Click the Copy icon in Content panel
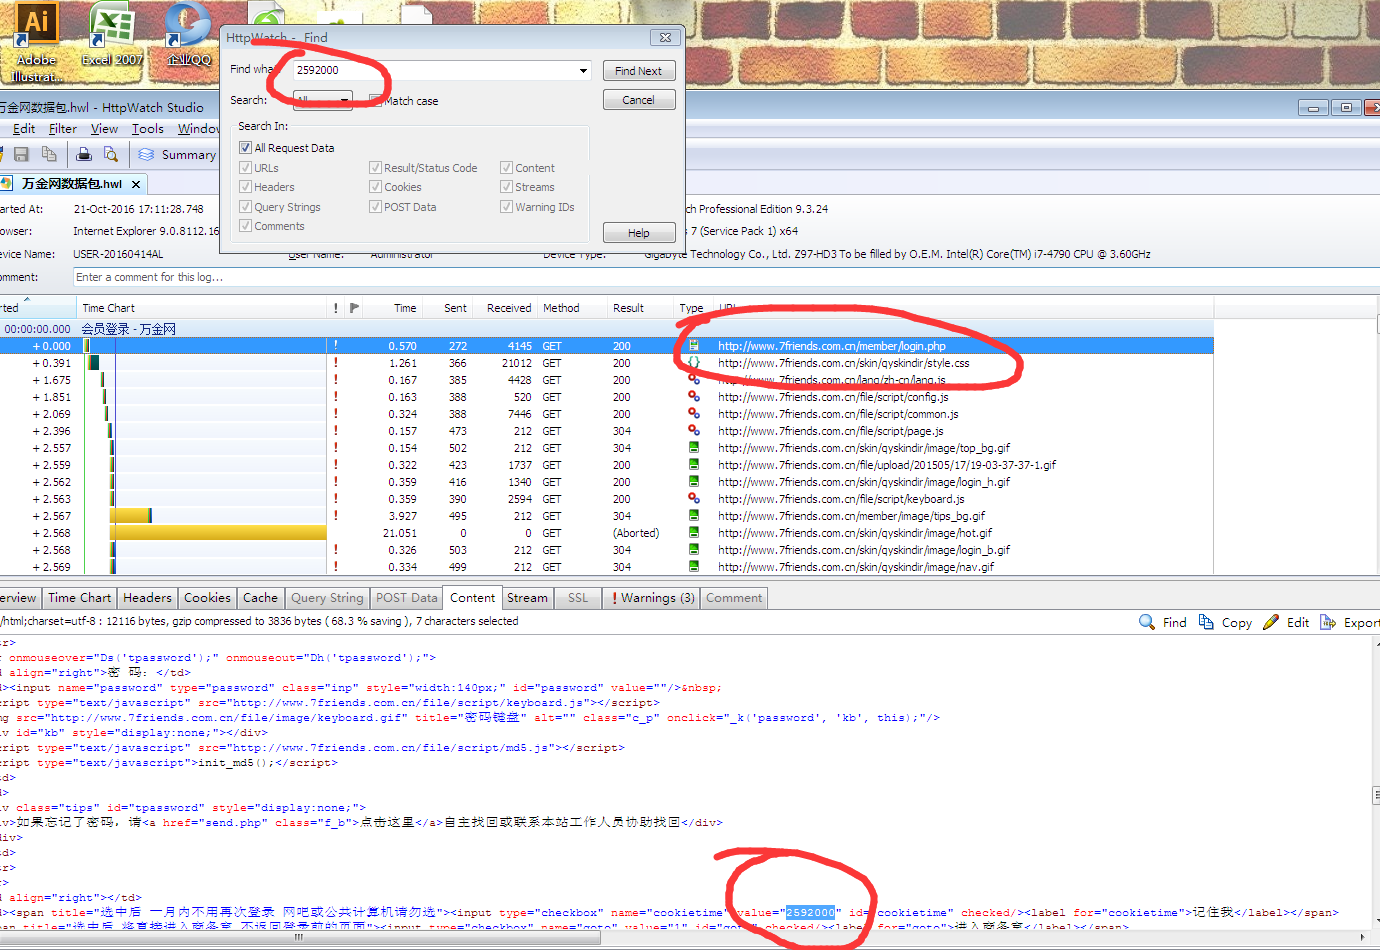The width and height of the screenshot is (1380, 950). 1206,622
